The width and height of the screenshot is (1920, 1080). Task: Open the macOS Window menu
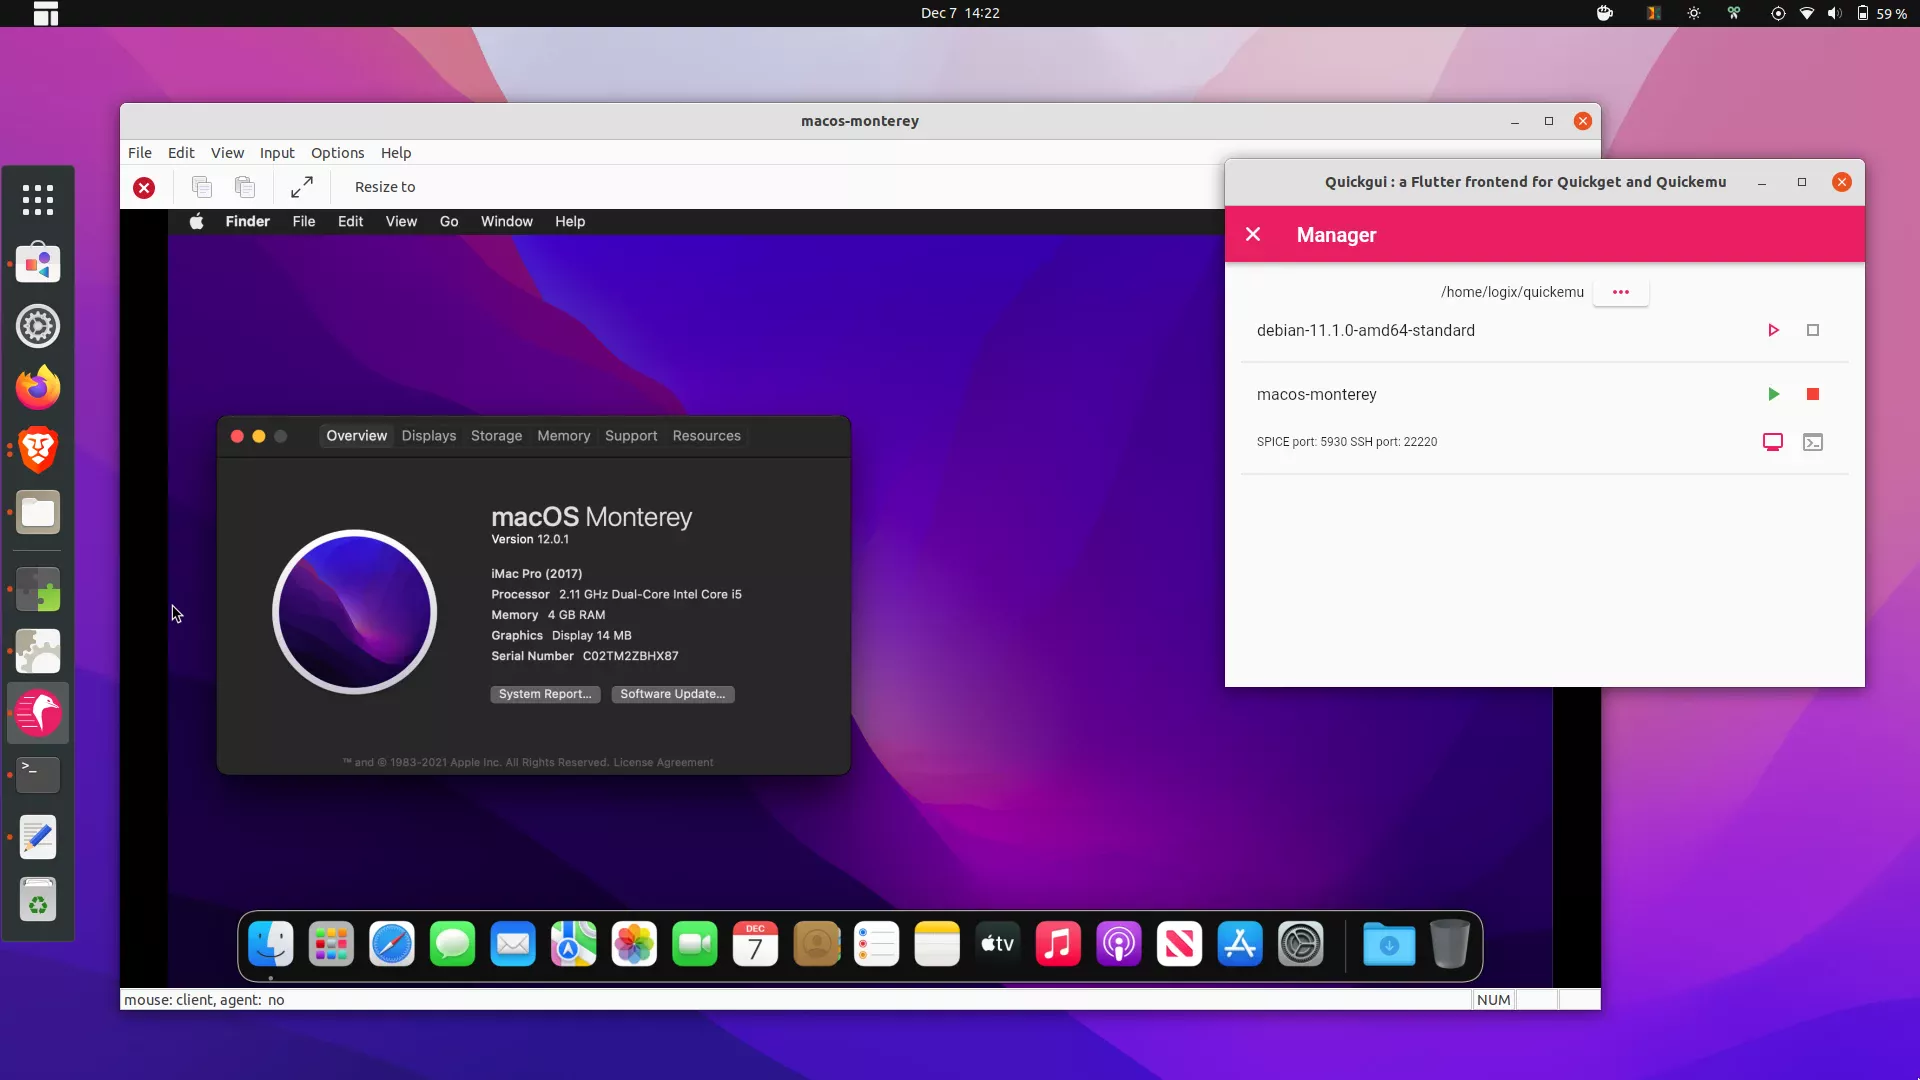point(506,221)
